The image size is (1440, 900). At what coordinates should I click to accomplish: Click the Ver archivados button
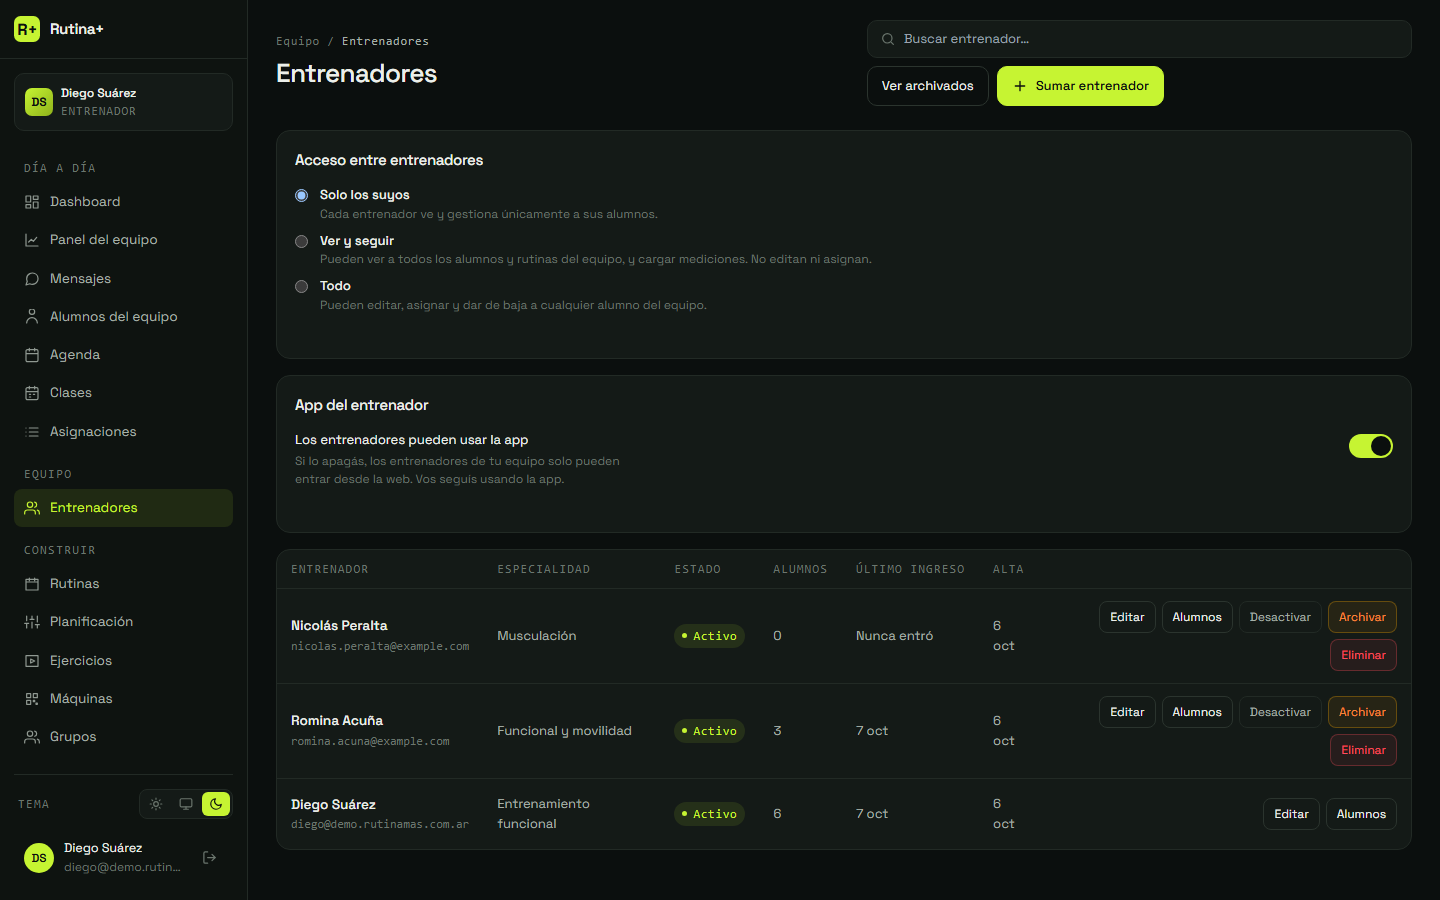tap(927, 86)
